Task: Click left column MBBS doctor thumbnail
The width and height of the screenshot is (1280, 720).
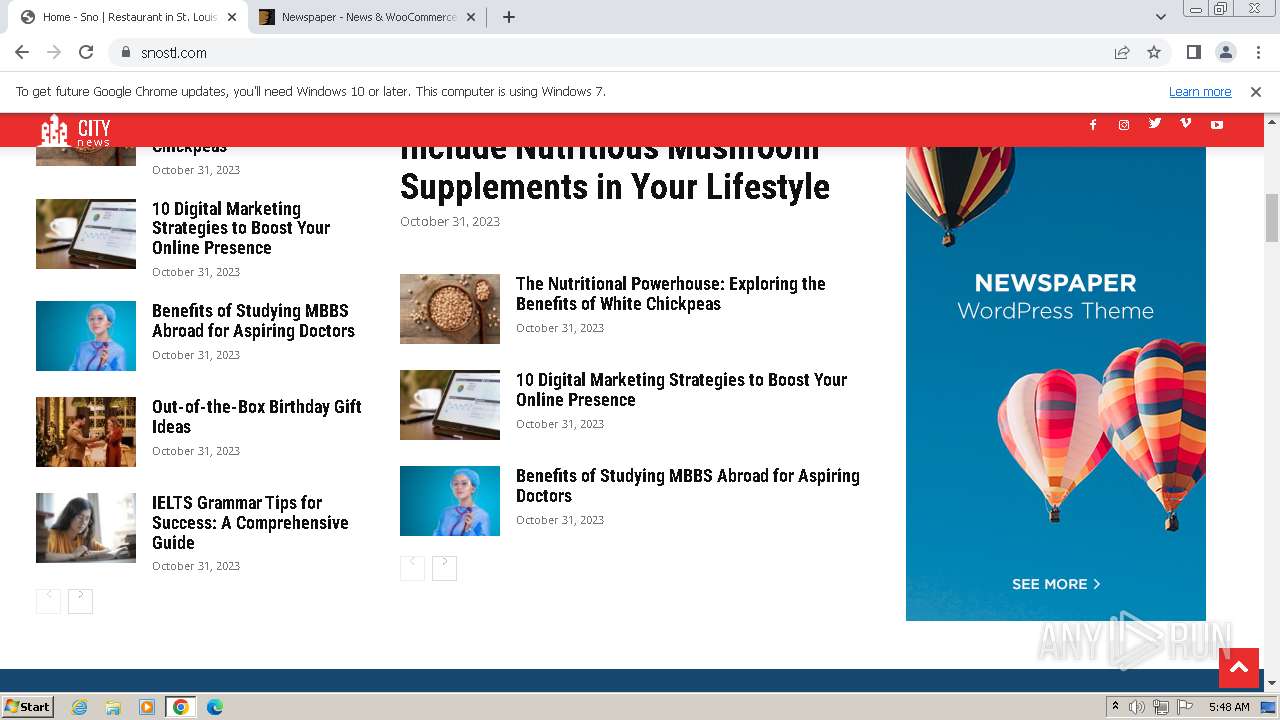Action: tap(86, 336)
